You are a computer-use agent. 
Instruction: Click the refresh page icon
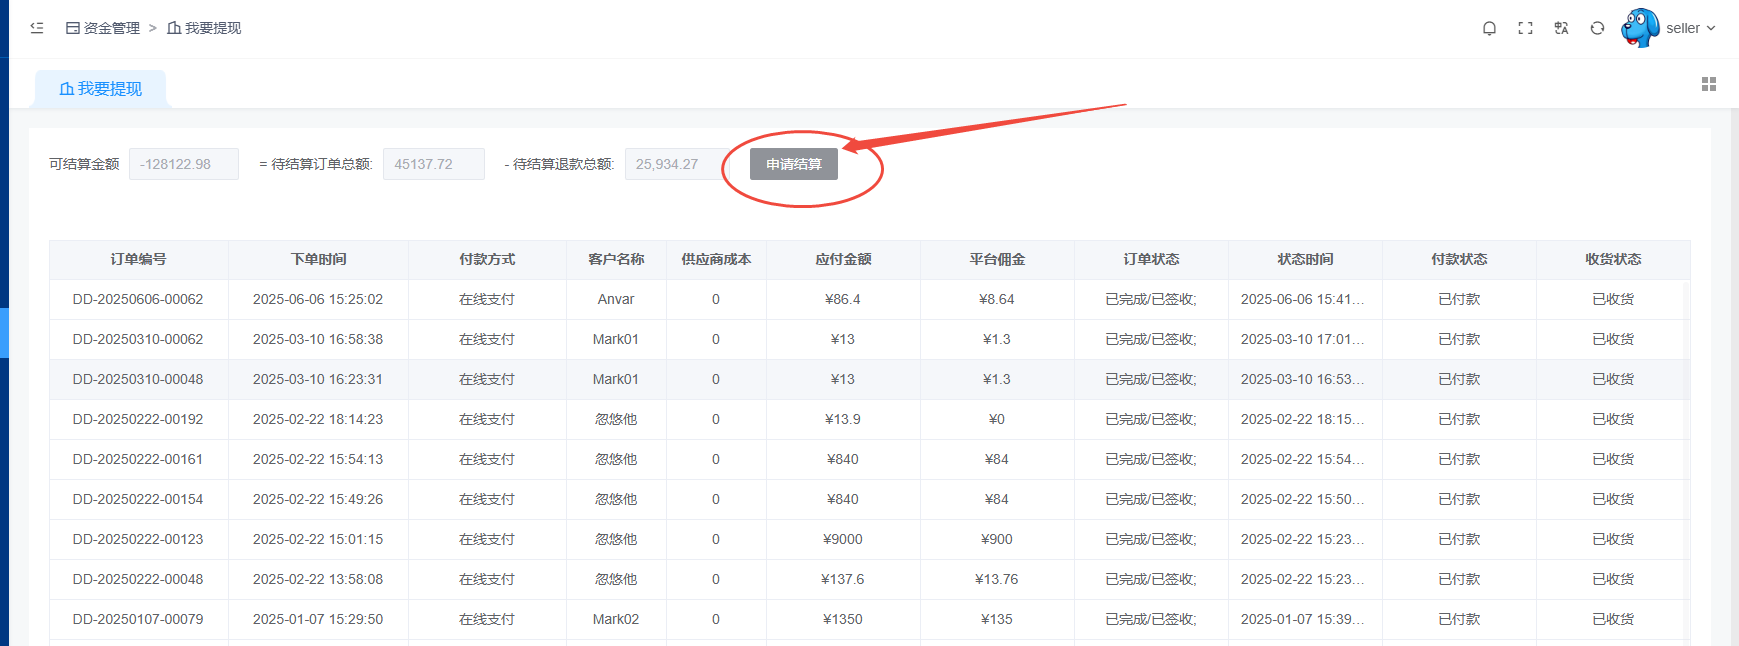(1597, 28)
